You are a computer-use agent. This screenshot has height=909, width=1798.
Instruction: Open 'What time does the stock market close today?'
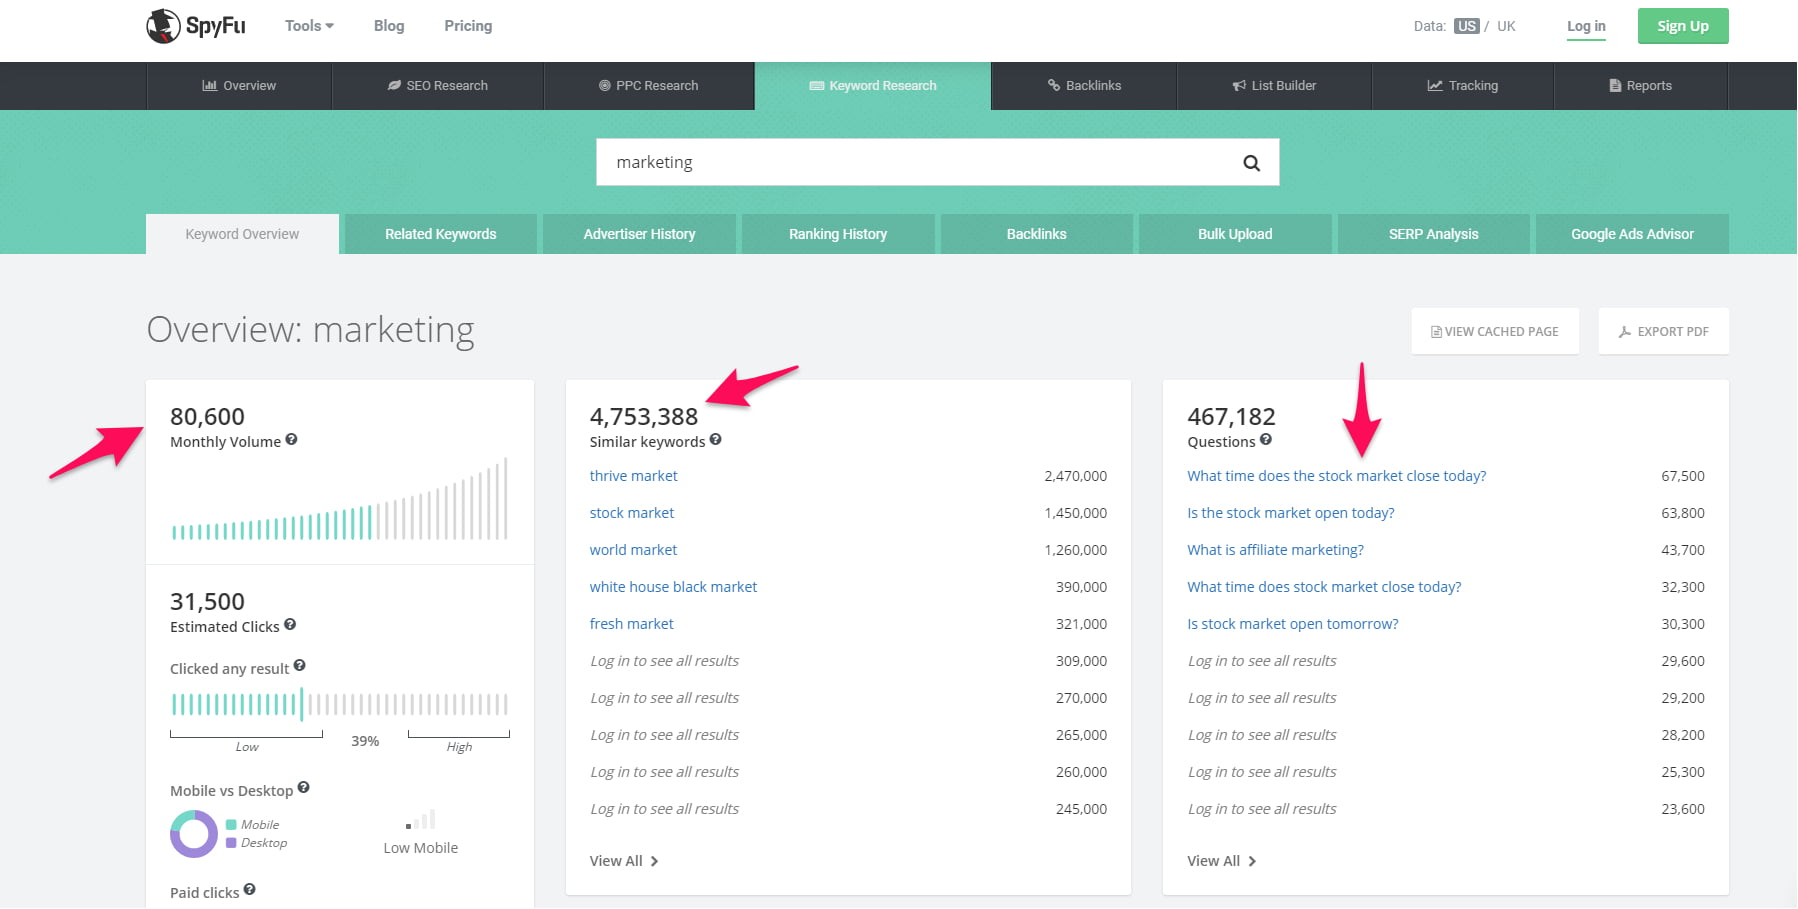pos(1336,476)
